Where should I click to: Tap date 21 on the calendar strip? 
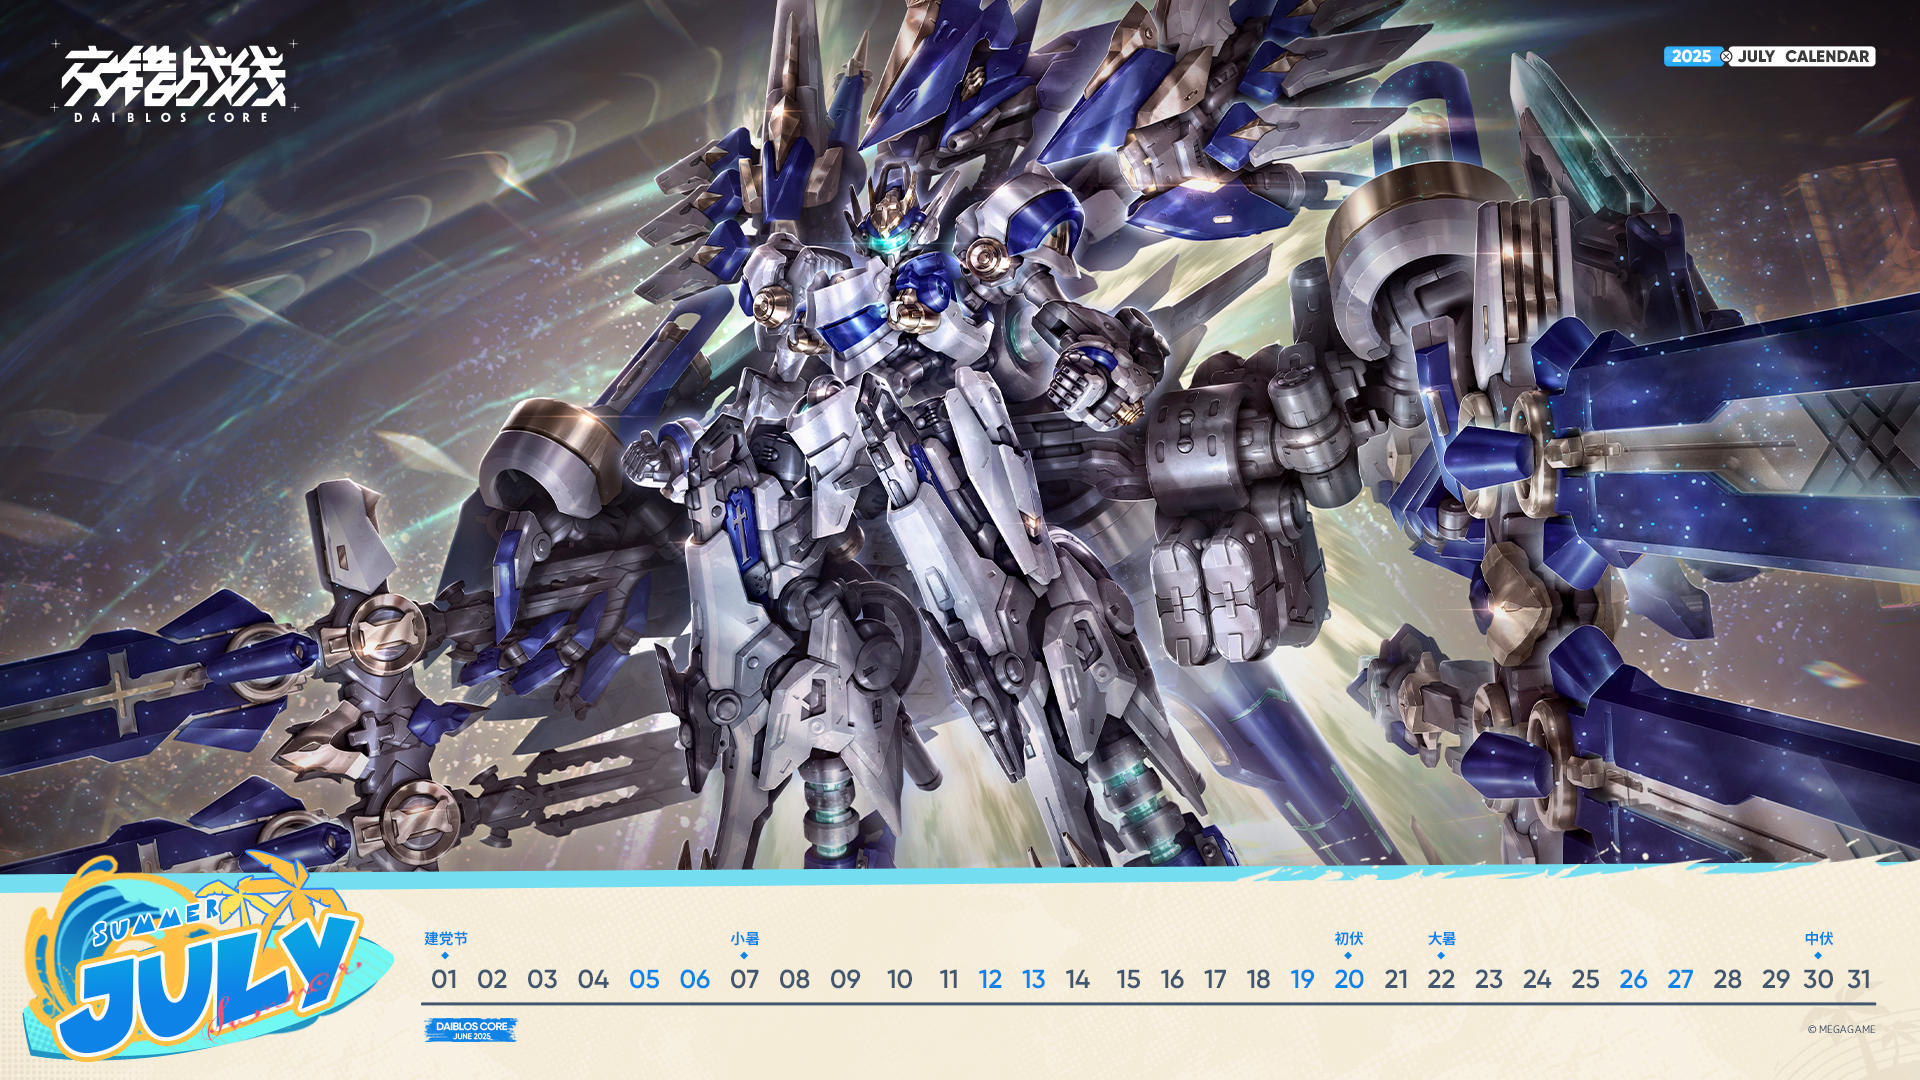1396,979
